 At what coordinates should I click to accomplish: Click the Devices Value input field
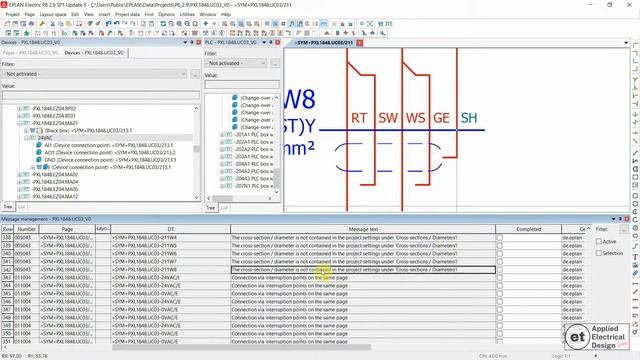(x=101, y=95)
